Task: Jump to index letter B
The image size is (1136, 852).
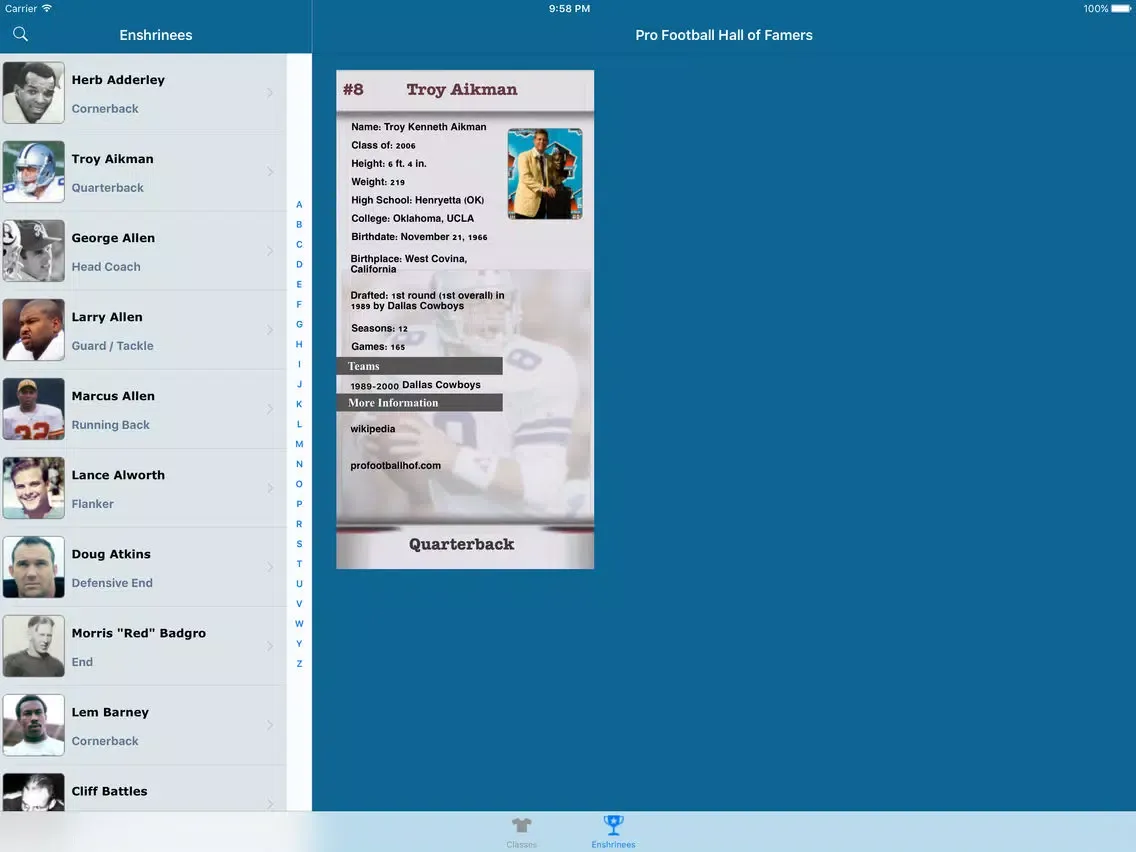Action: click(x=299, y=225)
